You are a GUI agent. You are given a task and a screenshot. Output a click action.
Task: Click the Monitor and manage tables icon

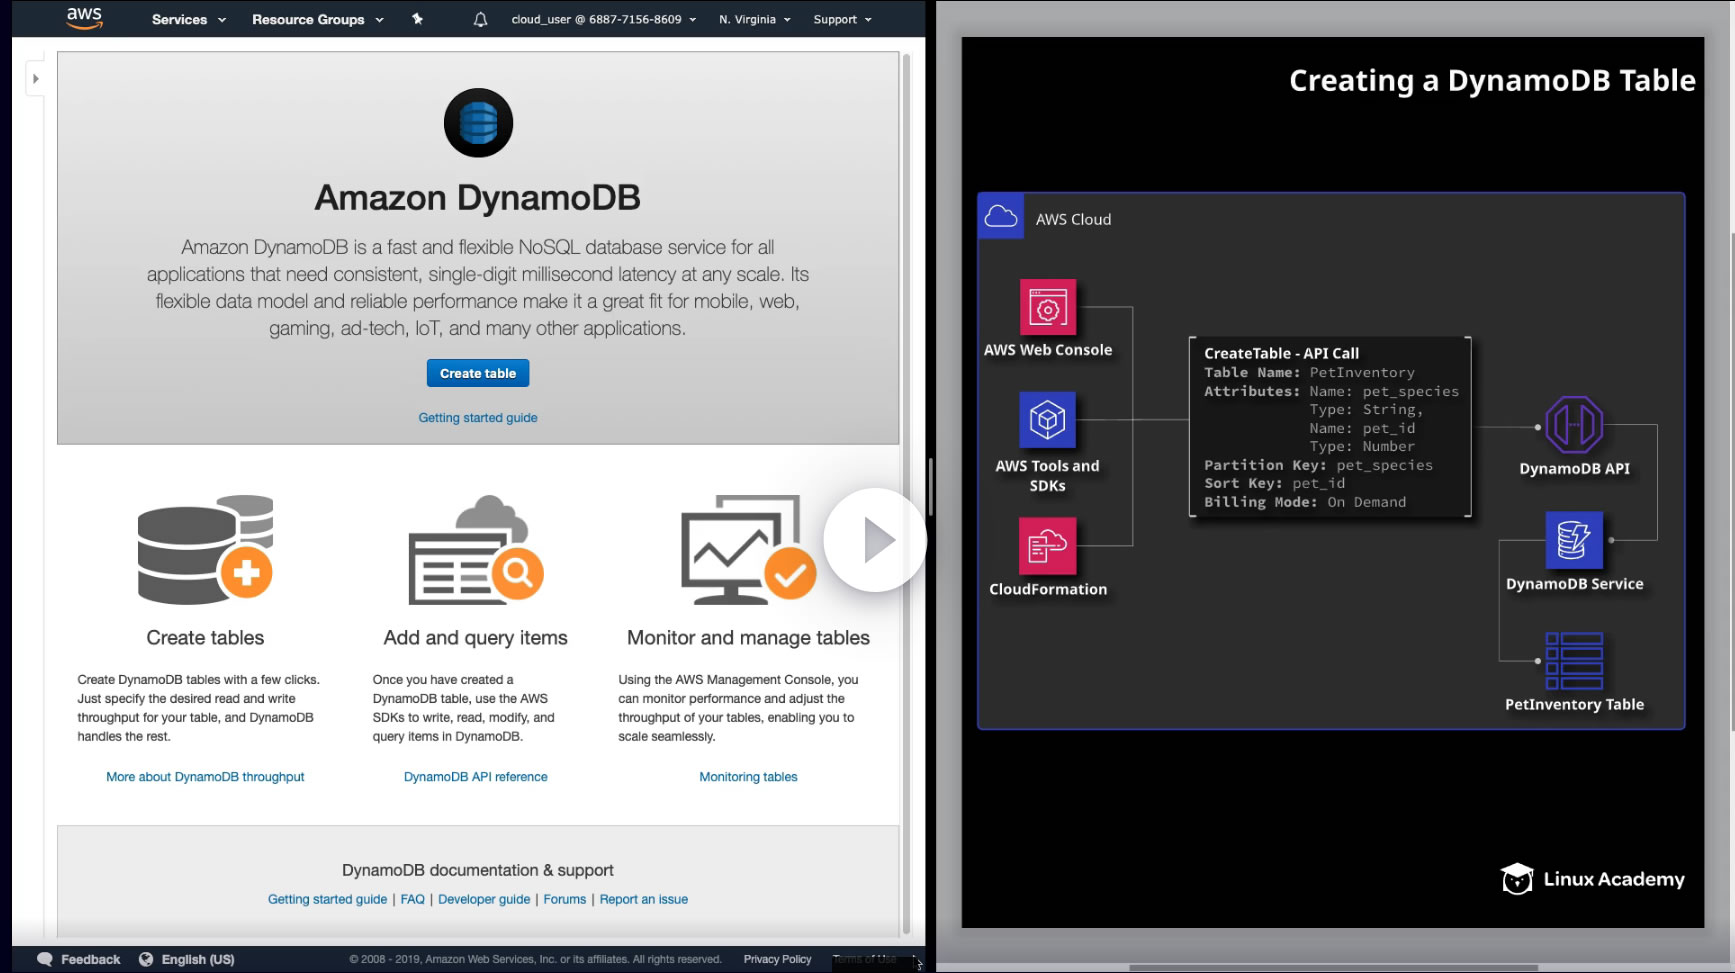[748, 549]
